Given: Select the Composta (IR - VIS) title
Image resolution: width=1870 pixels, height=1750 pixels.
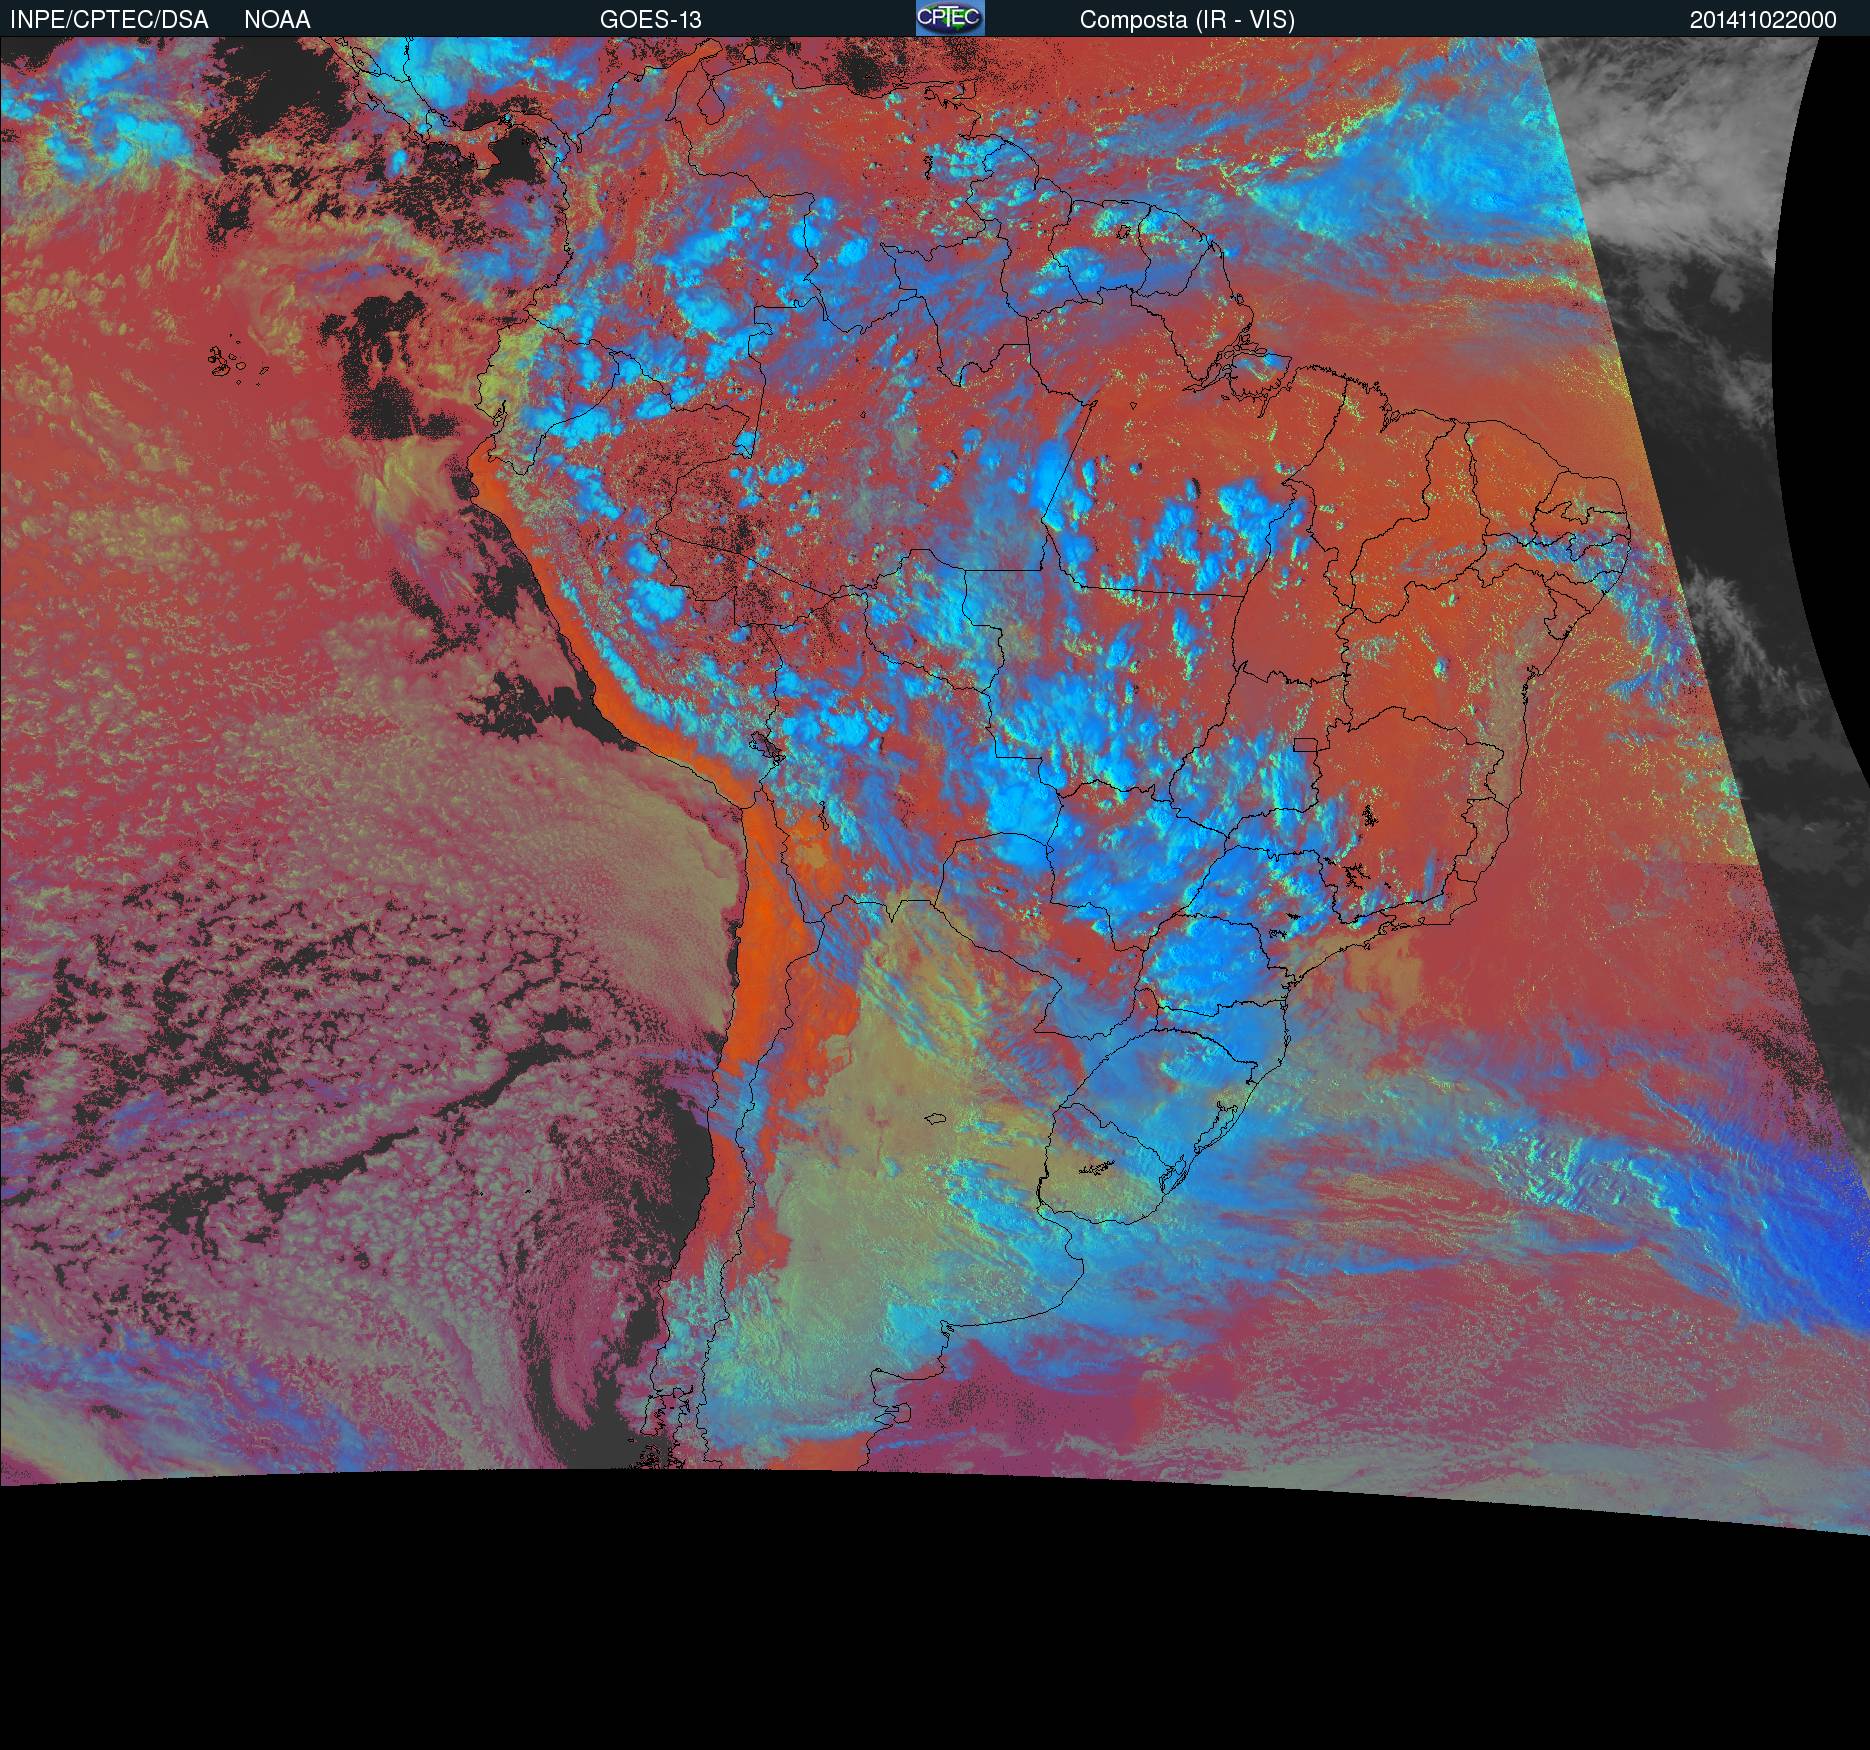Looking at the screenshot, I should (1187, 20).
